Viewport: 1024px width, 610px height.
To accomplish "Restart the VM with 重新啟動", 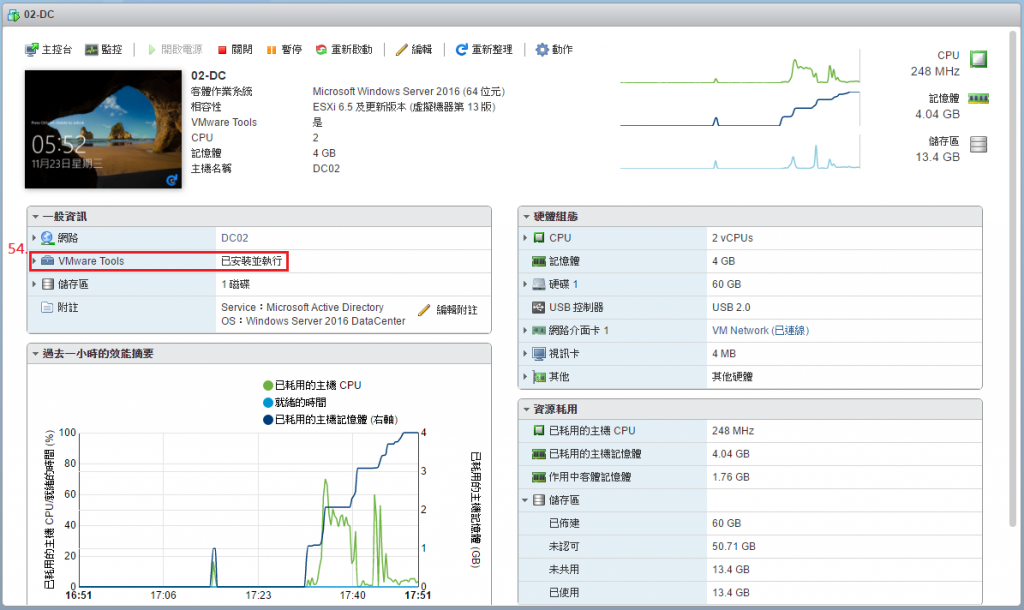I will (x=344, y=50).
